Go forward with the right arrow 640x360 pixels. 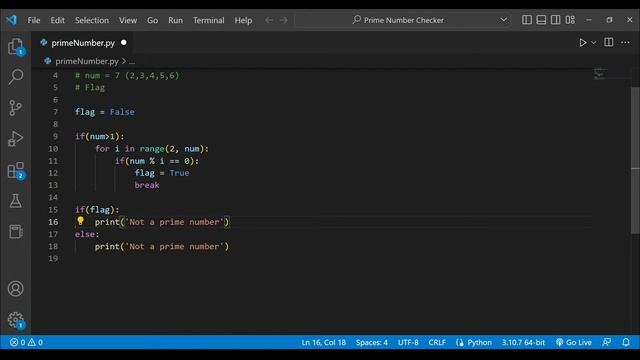pyautogui.click(x=284, y=20)
